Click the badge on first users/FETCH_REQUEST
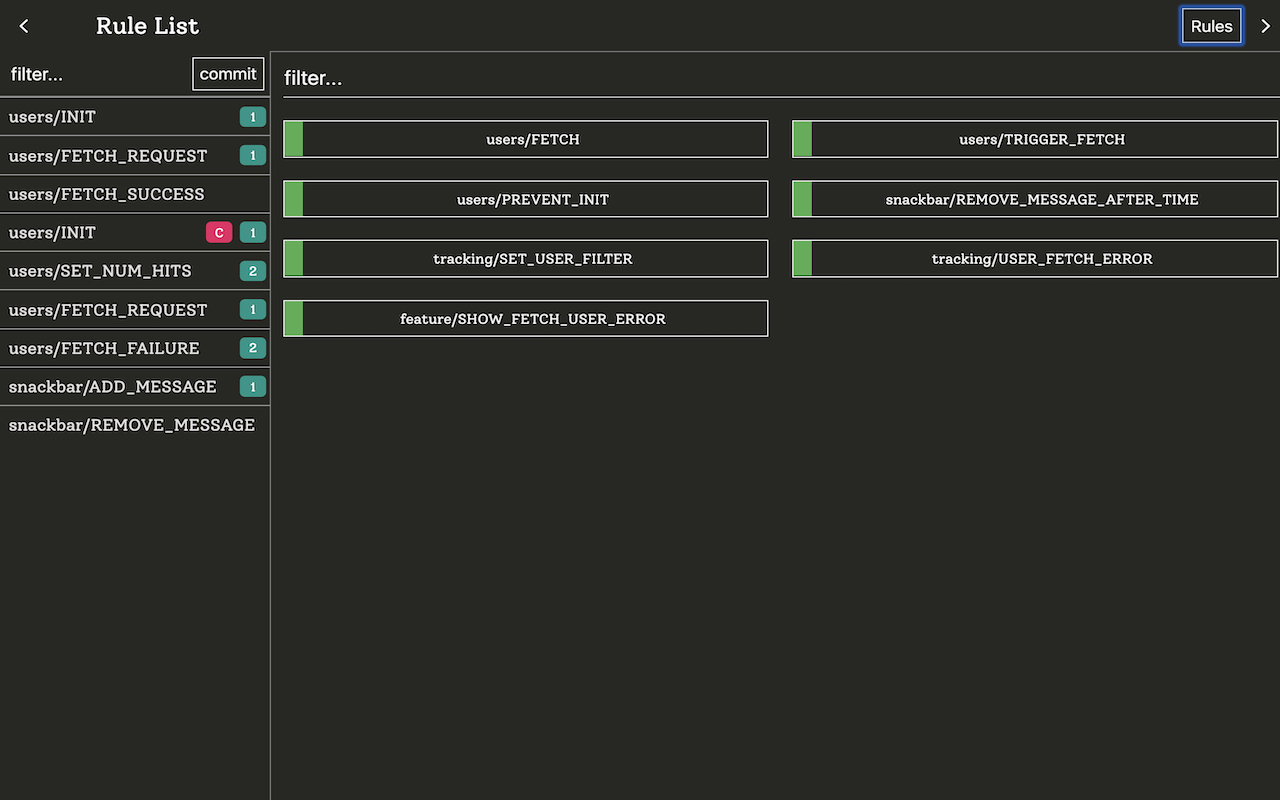Image resolution: width=1280 pixels, height=800 pixels. 252,155
